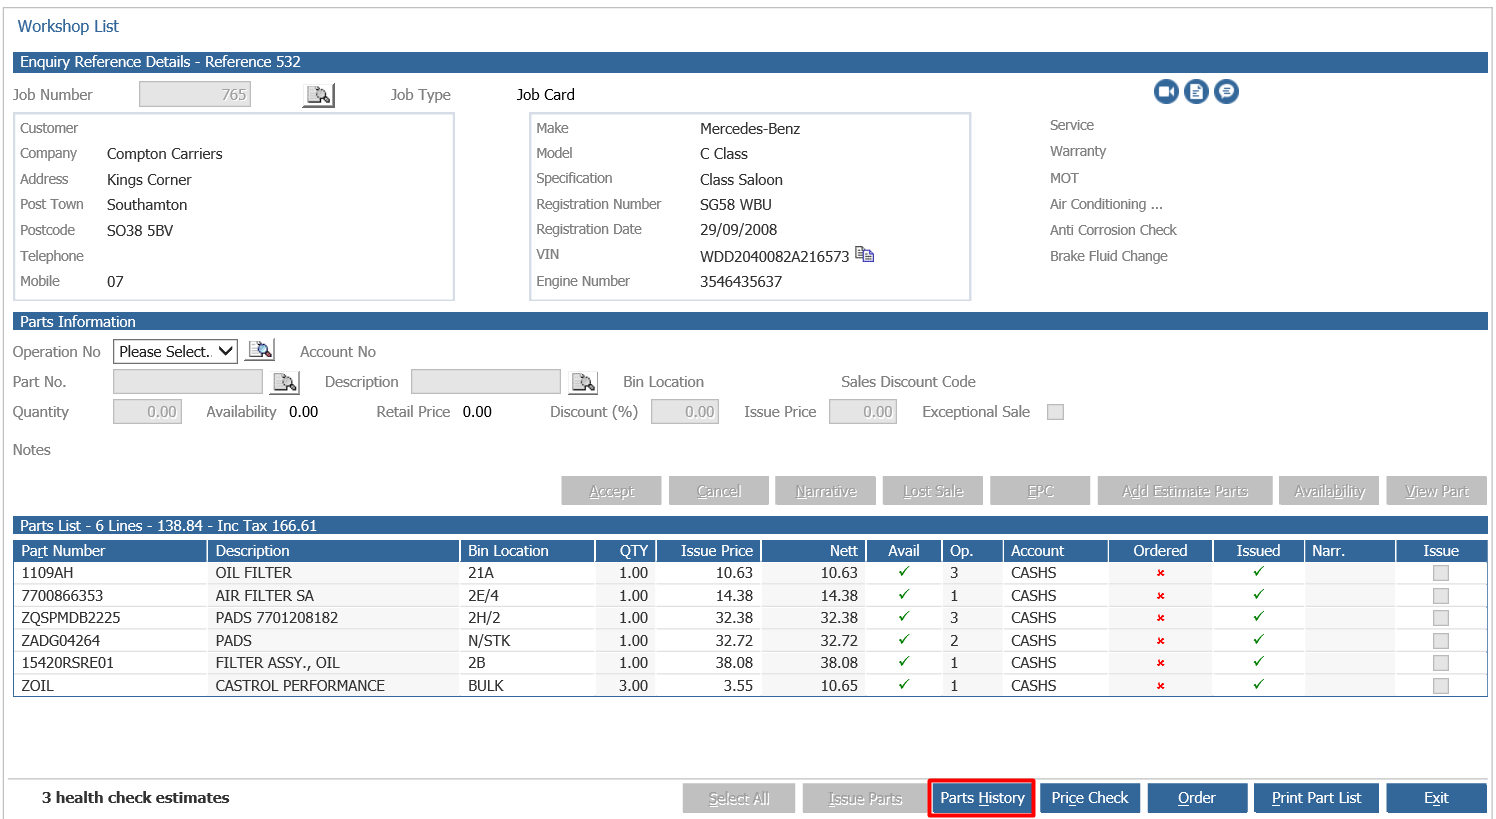Open the Operation No search lookup icon
1496x819 pixels.
[x=261, y=350]
